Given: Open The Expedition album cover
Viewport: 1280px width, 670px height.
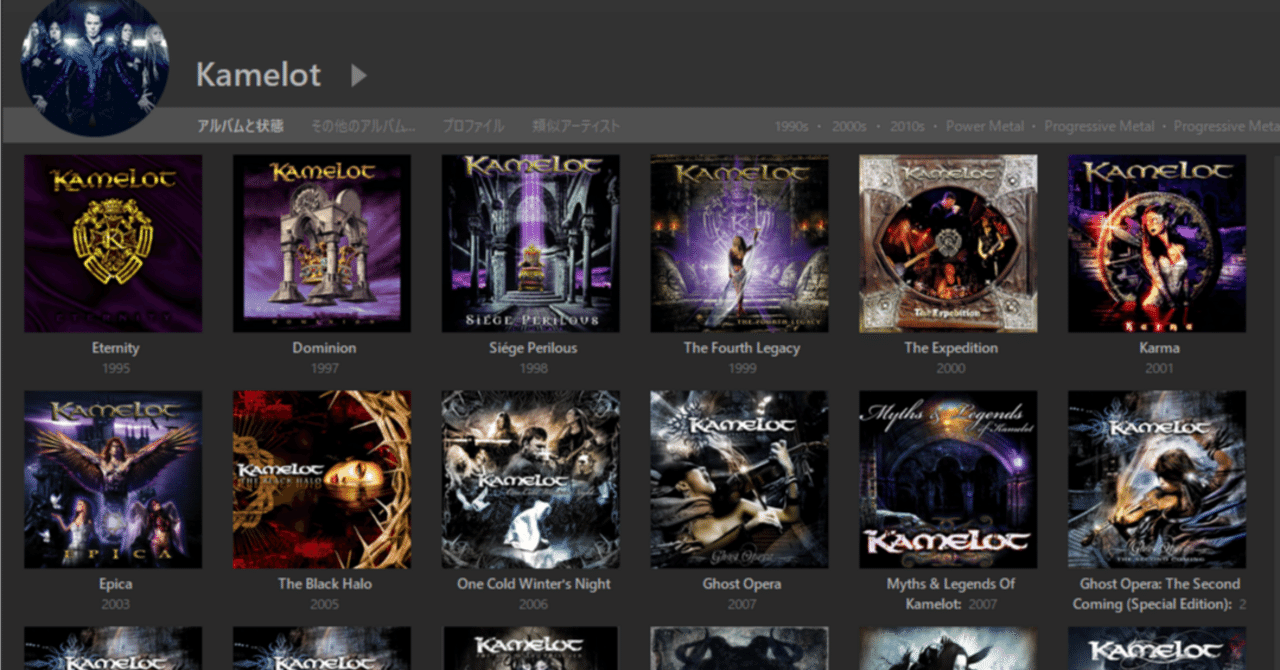Looking at the screenshot, I should [948, 243].
